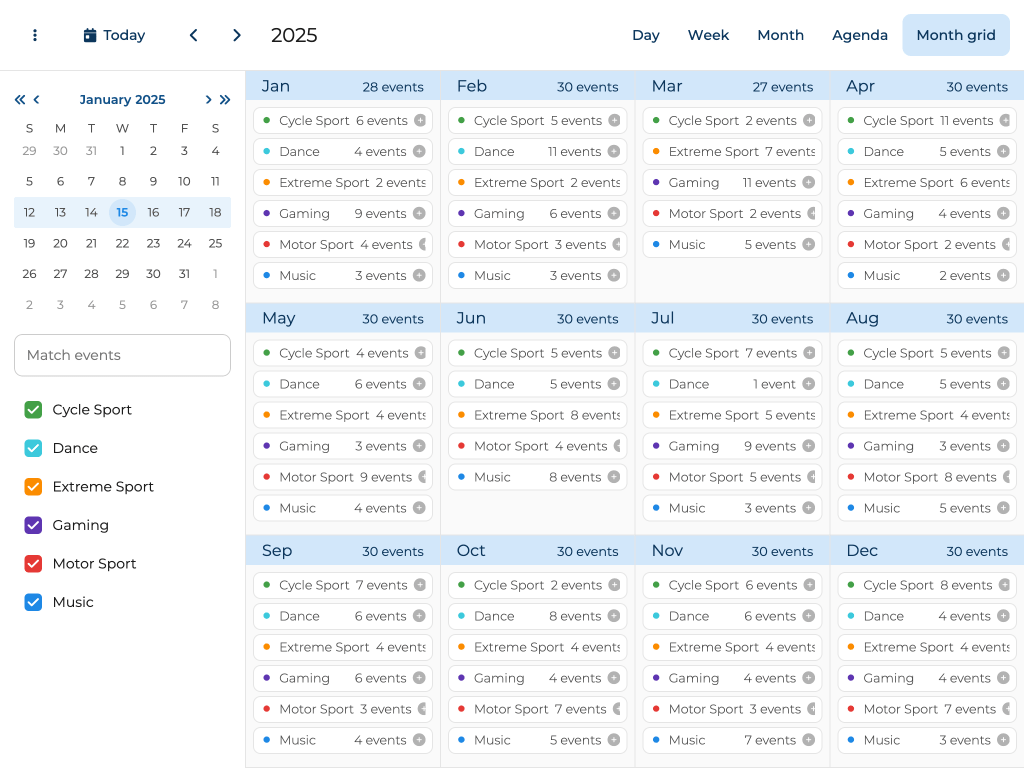Jump forward one year in mini calendar
The image size is (1024, 768).
[x=225, y=100]
